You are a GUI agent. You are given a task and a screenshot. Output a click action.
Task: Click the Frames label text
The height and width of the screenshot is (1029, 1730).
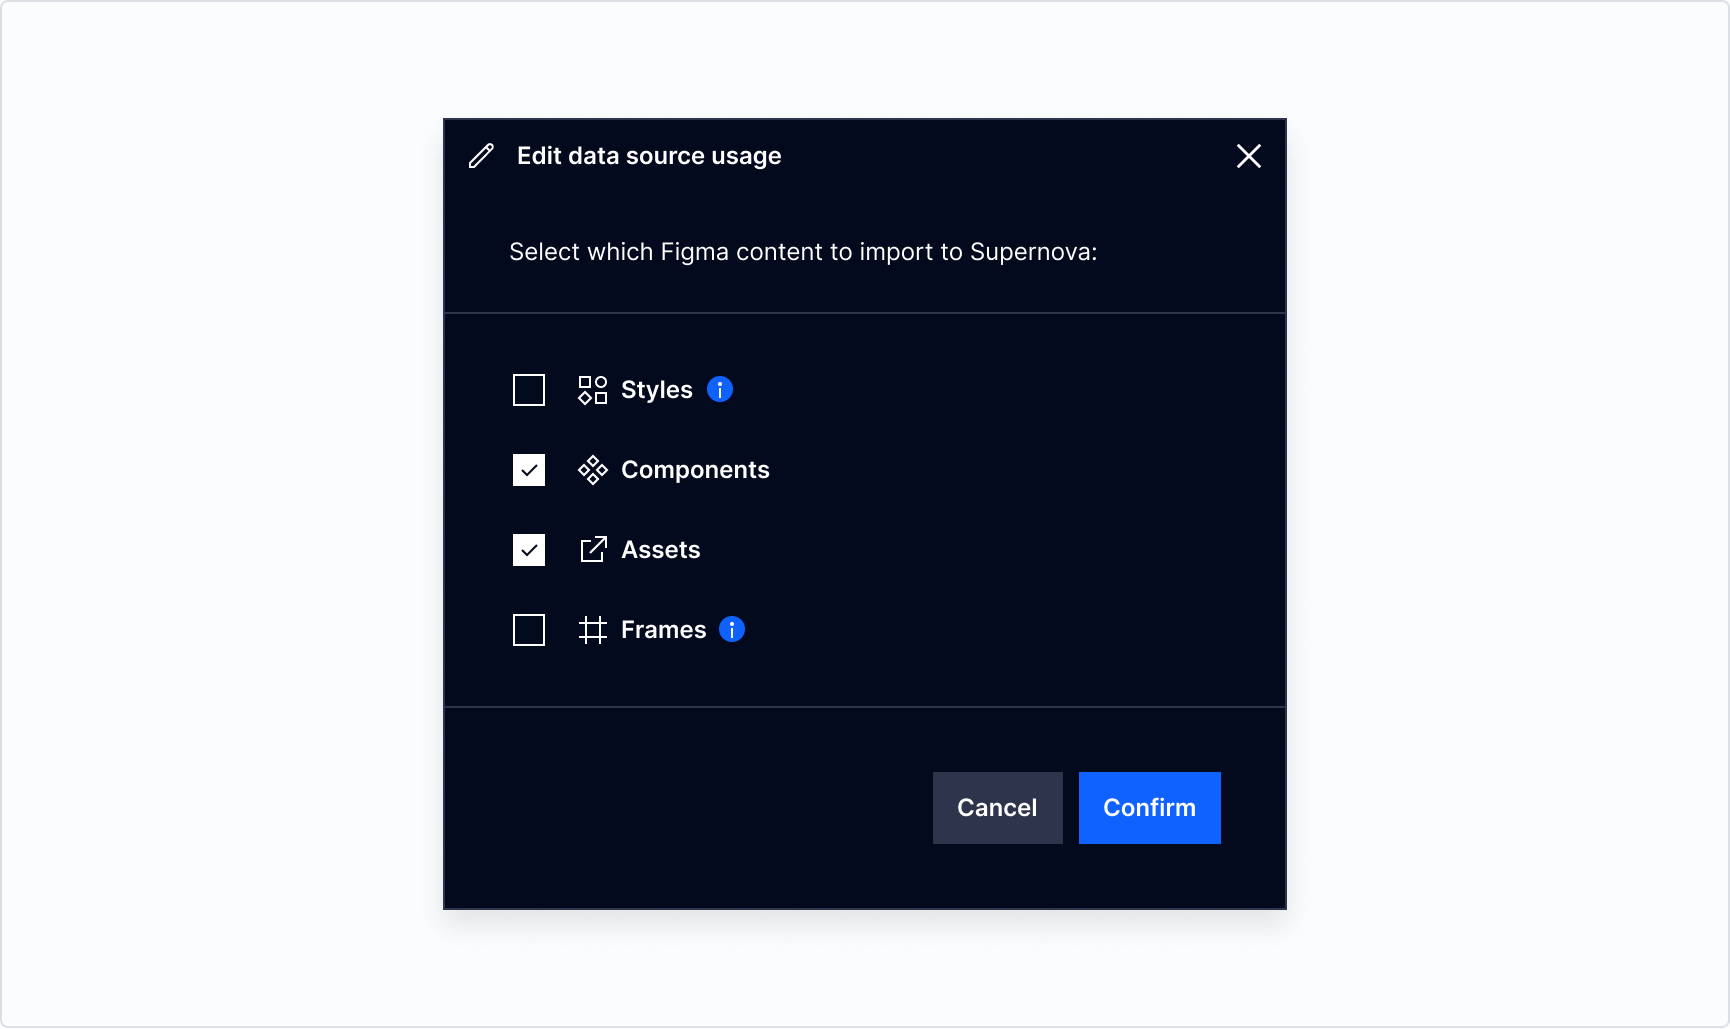[664, 630]
